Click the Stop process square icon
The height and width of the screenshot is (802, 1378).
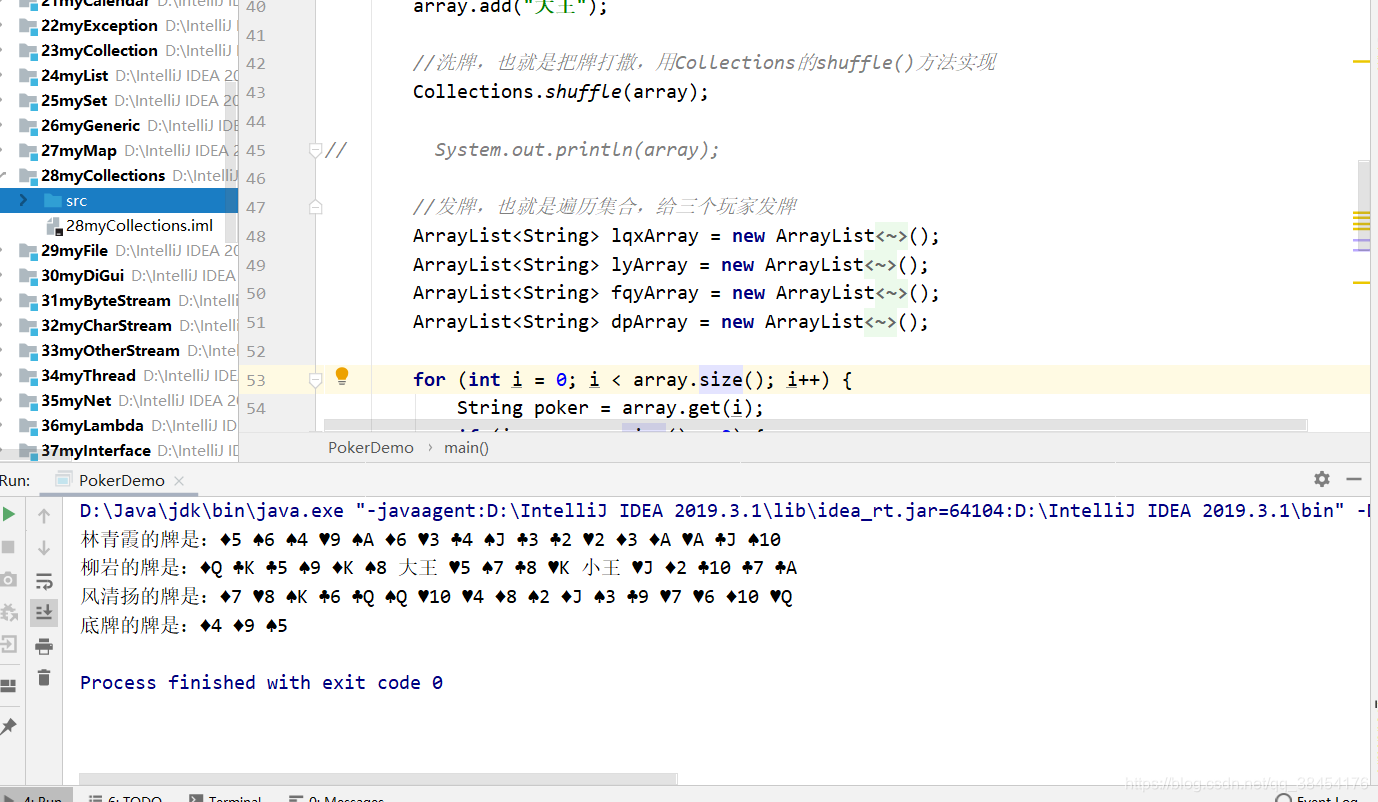(x=9, y=547)
